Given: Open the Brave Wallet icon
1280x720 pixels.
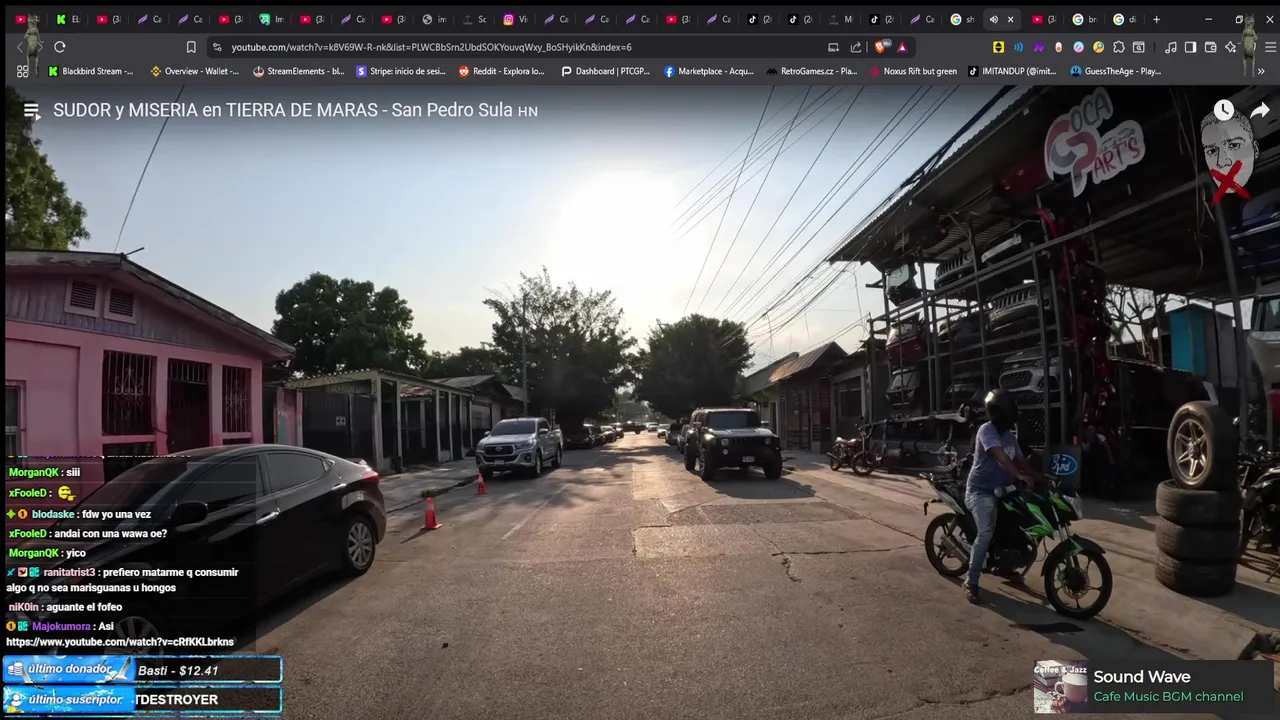Looking at the screenshot, I should coord(1210,47).
